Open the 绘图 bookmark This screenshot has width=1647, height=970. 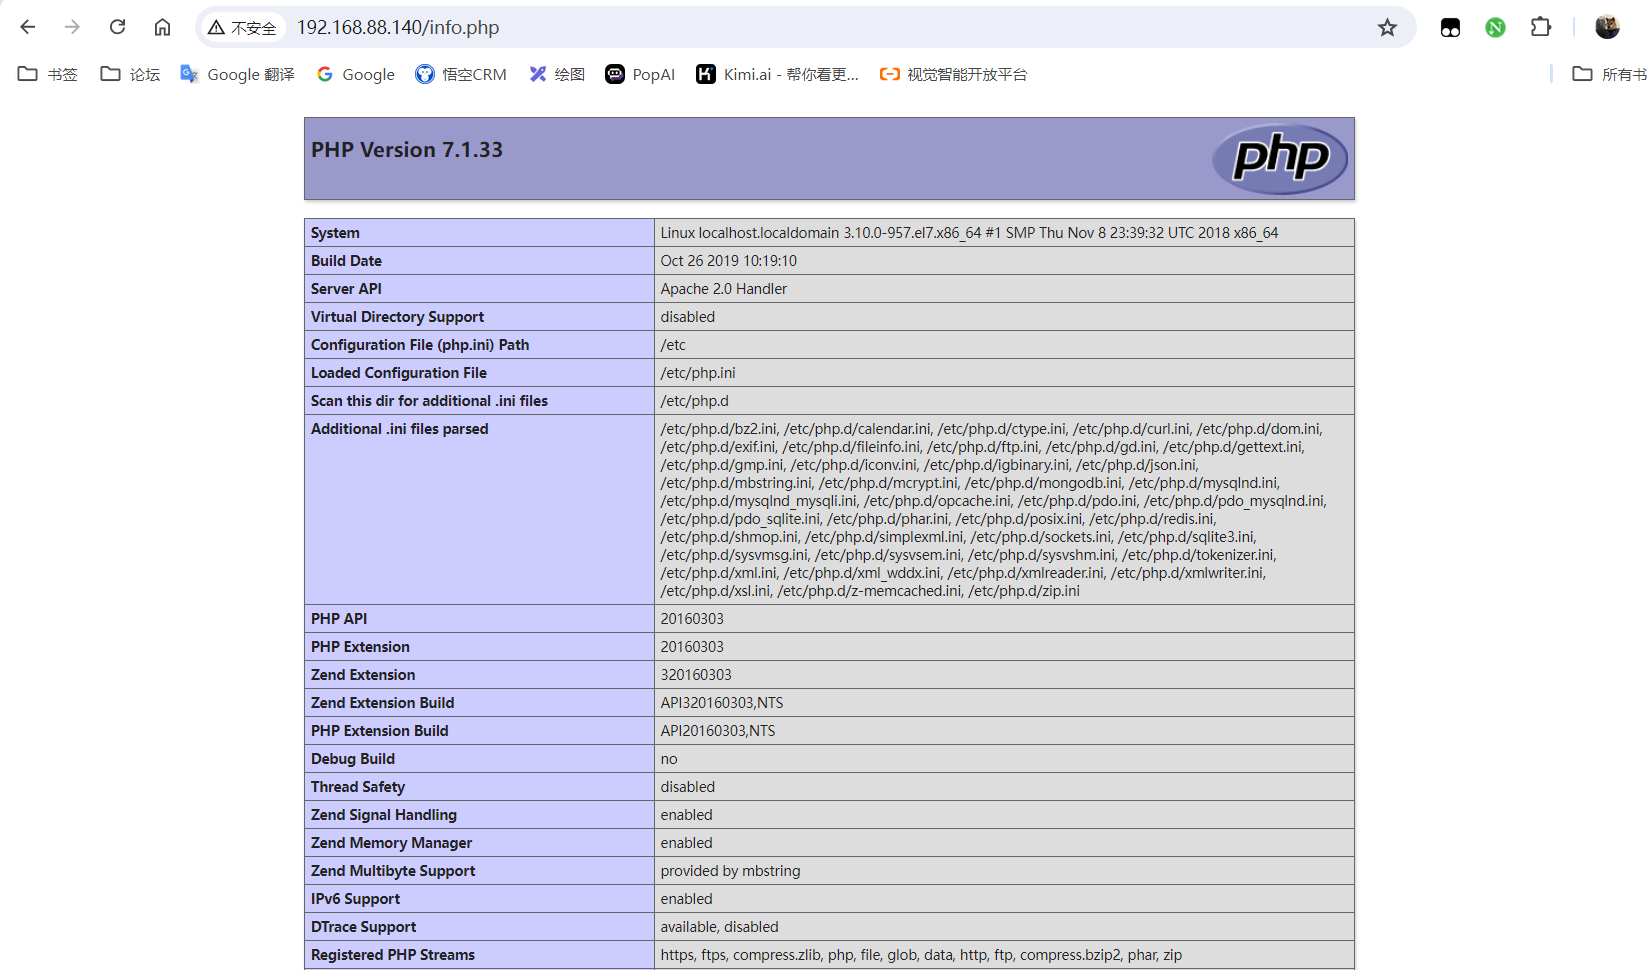click(x=557, y=74)
